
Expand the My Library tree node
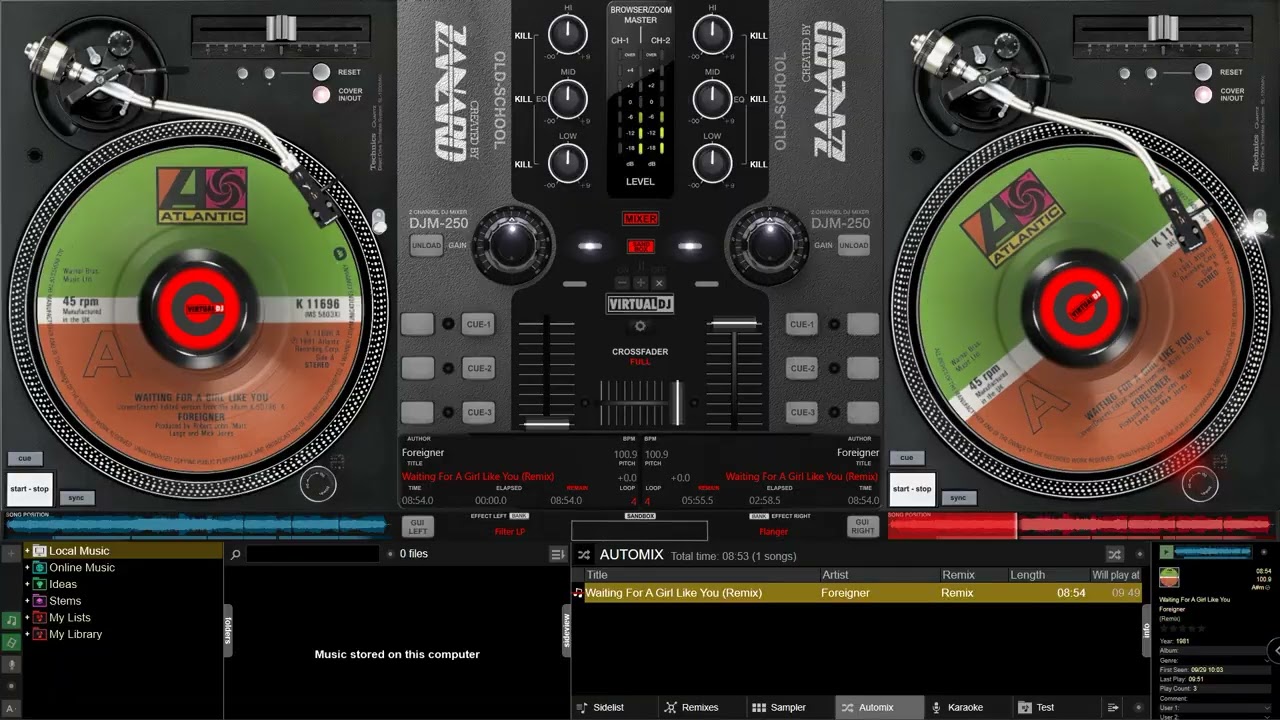(x=27, y=634)
